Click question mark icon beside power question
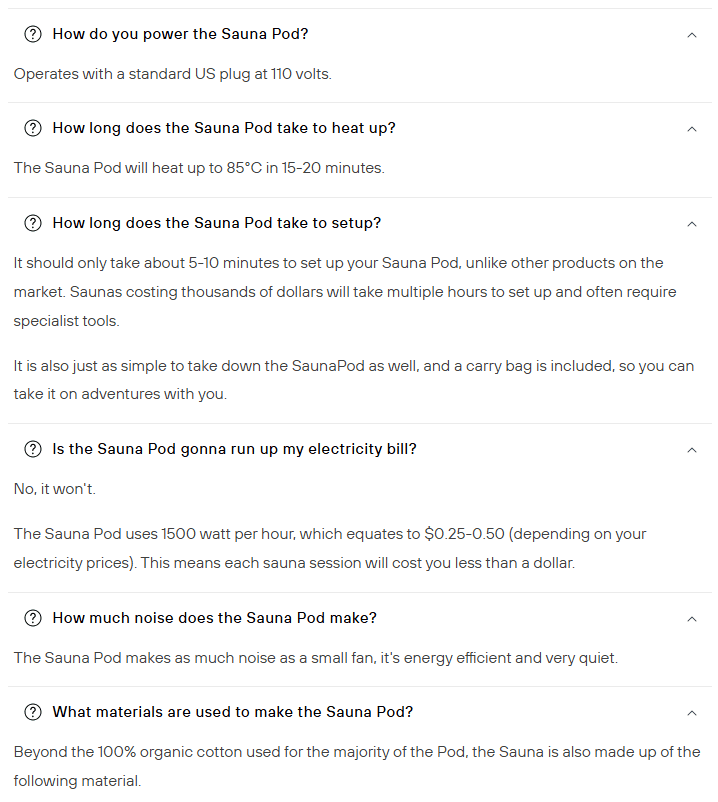The width and height of the screenshot is (718, 802). [x=33, y=34]
